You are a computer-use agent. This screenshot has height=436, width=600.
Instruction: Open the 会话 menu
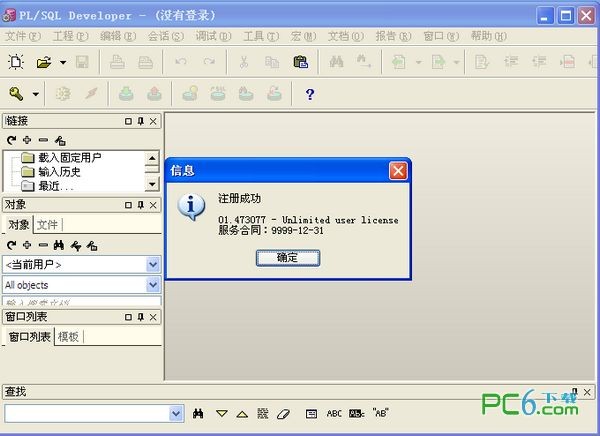click(x=166, y=36)
